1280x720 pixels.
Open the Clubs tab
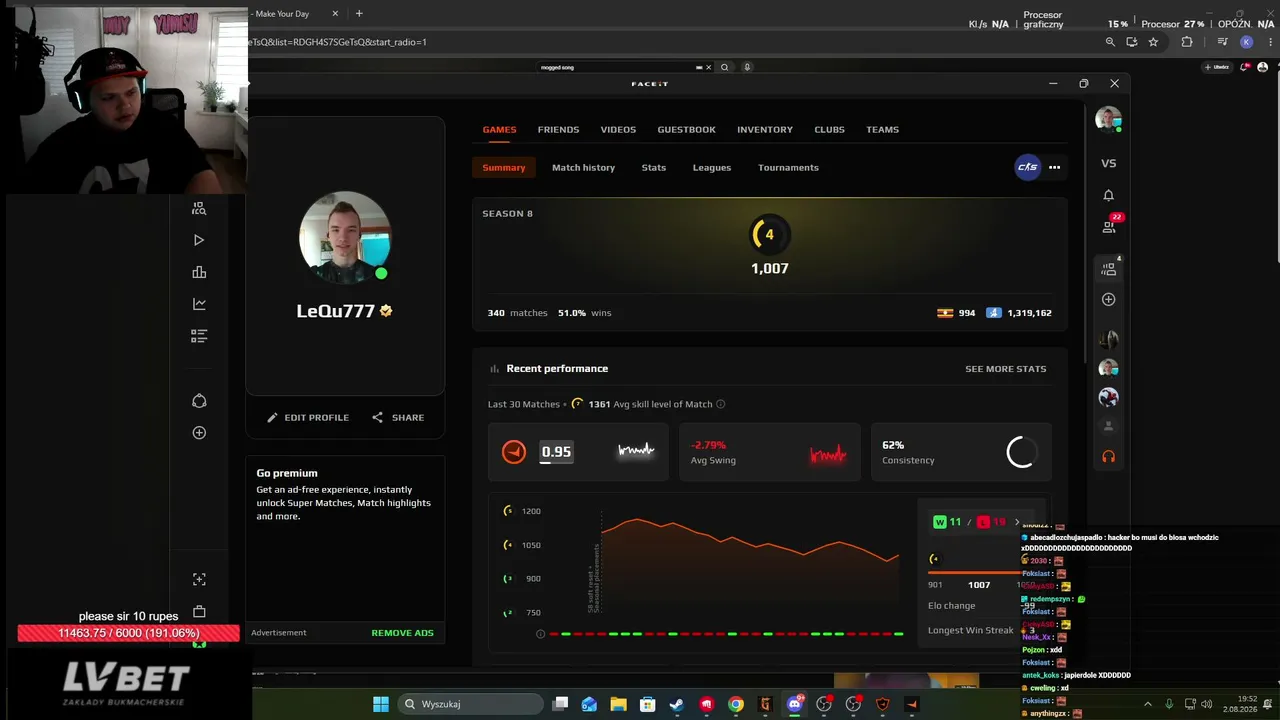tap(829, 129)
